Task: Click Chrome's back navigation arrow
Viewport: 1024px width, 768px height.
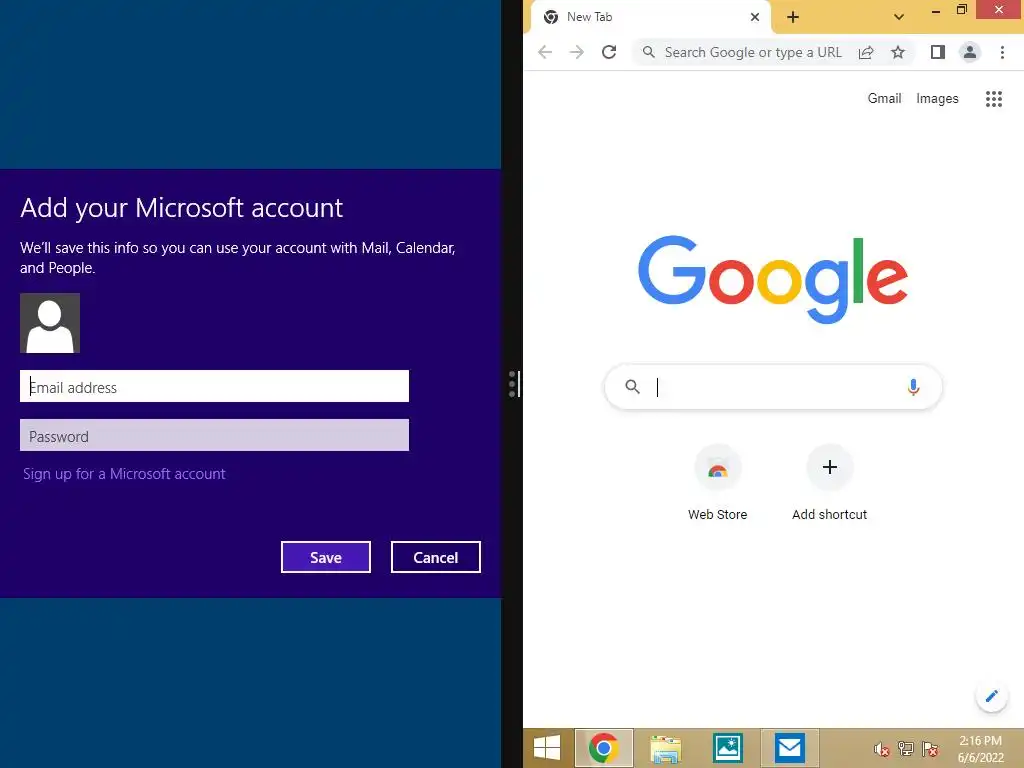Action: (x=545, y=52)
